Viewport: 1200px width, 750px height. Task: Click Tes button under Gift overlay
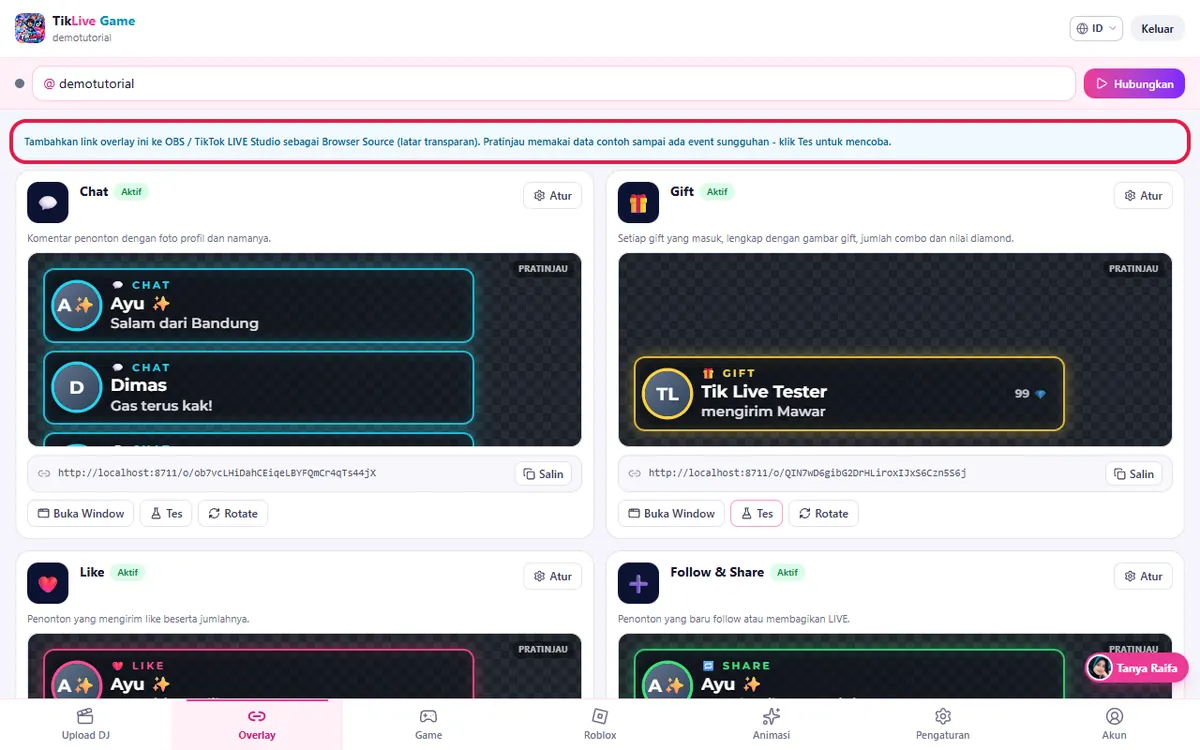756,514
